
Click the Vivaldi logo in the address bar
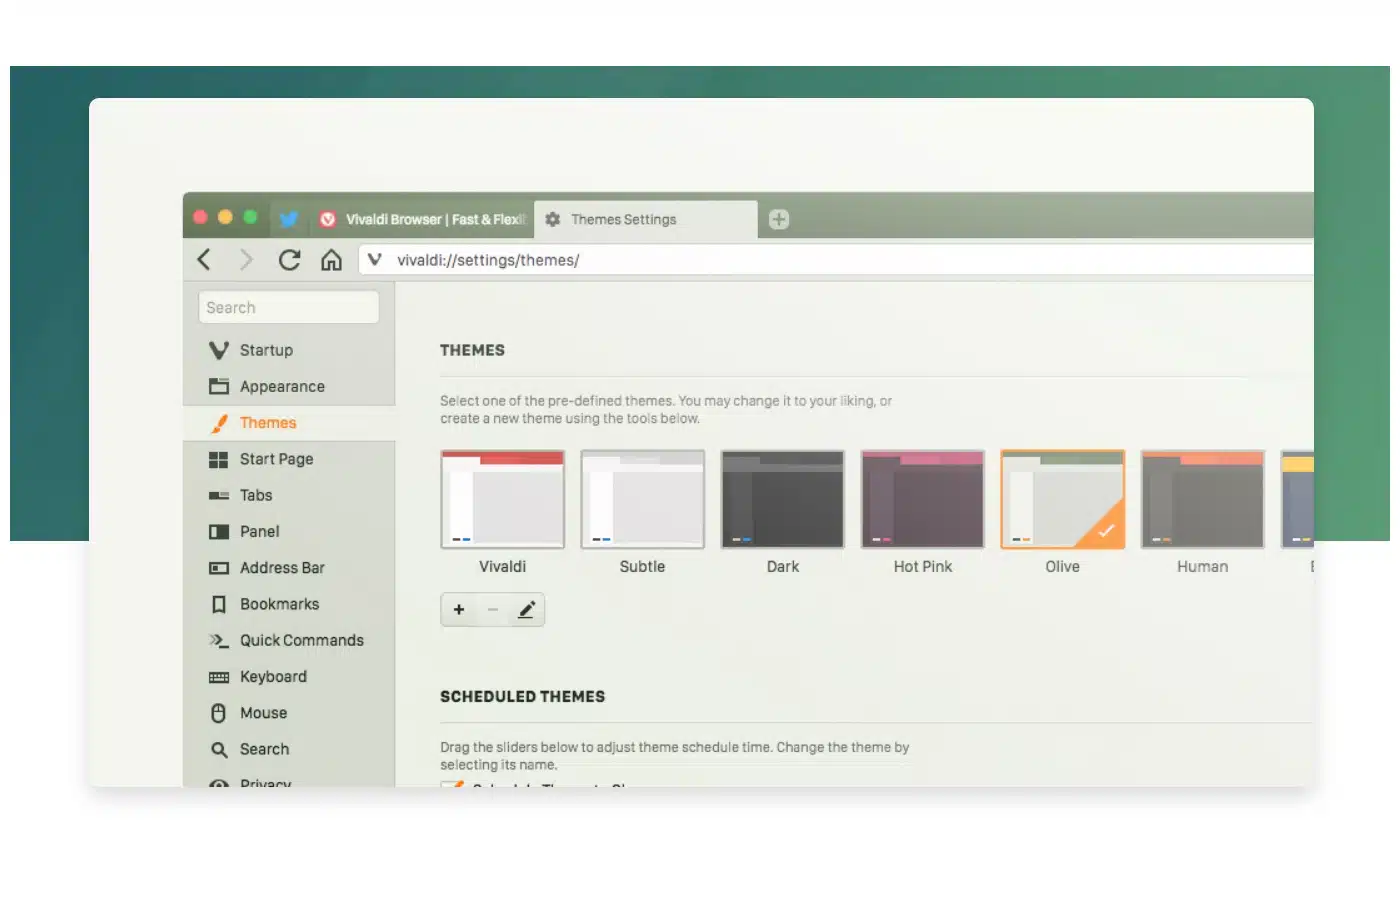click(374, 260)
